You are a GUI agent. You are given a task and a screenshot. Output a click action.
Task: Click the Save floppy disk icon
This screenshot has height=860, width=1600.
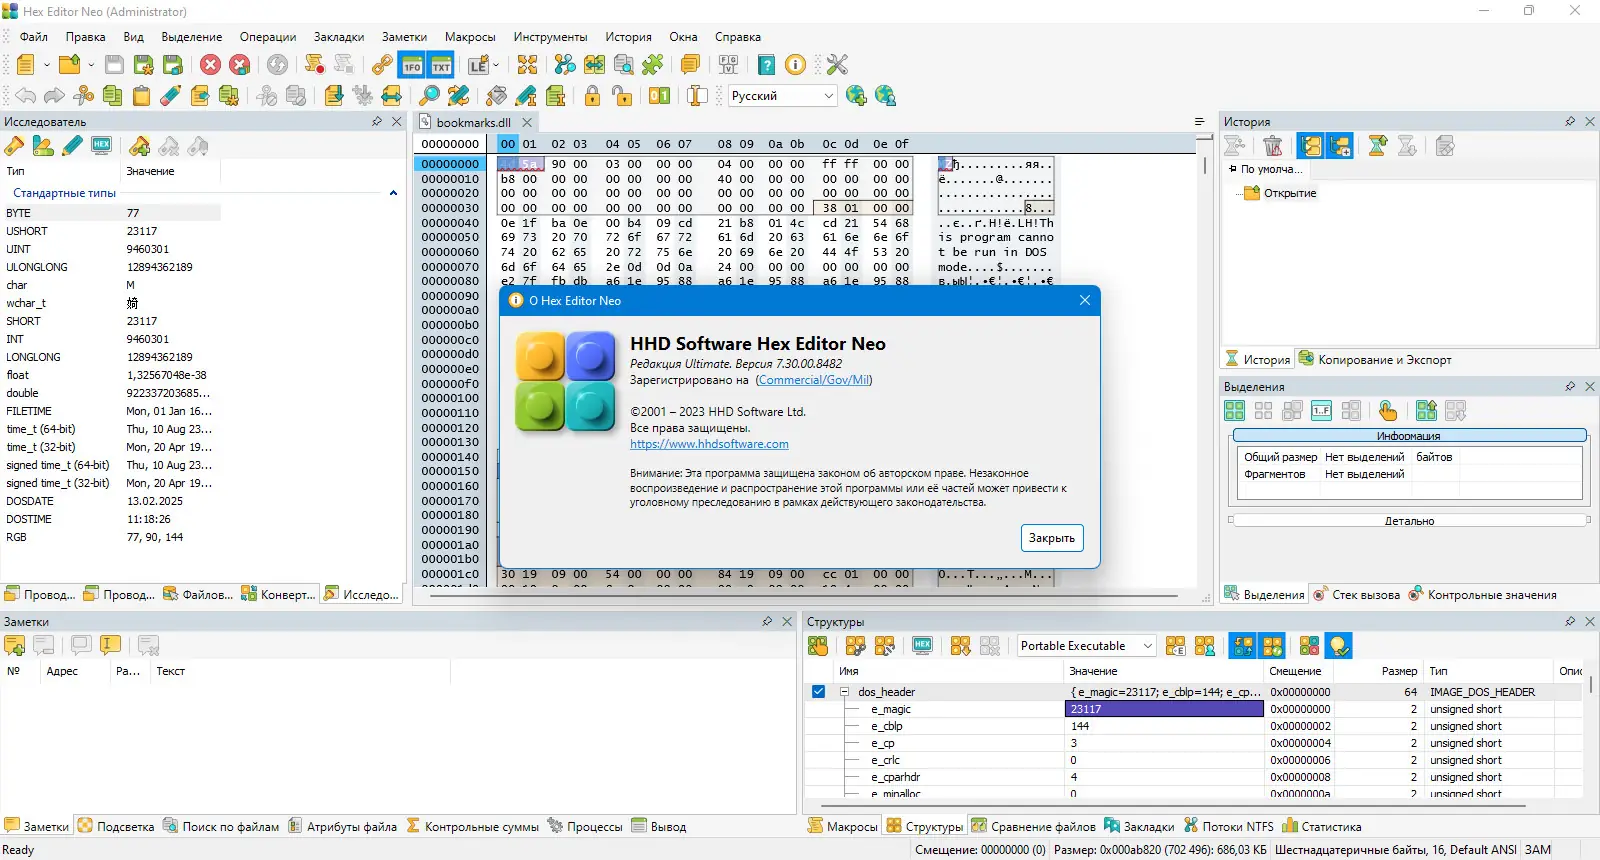click(x=114, y=65)
